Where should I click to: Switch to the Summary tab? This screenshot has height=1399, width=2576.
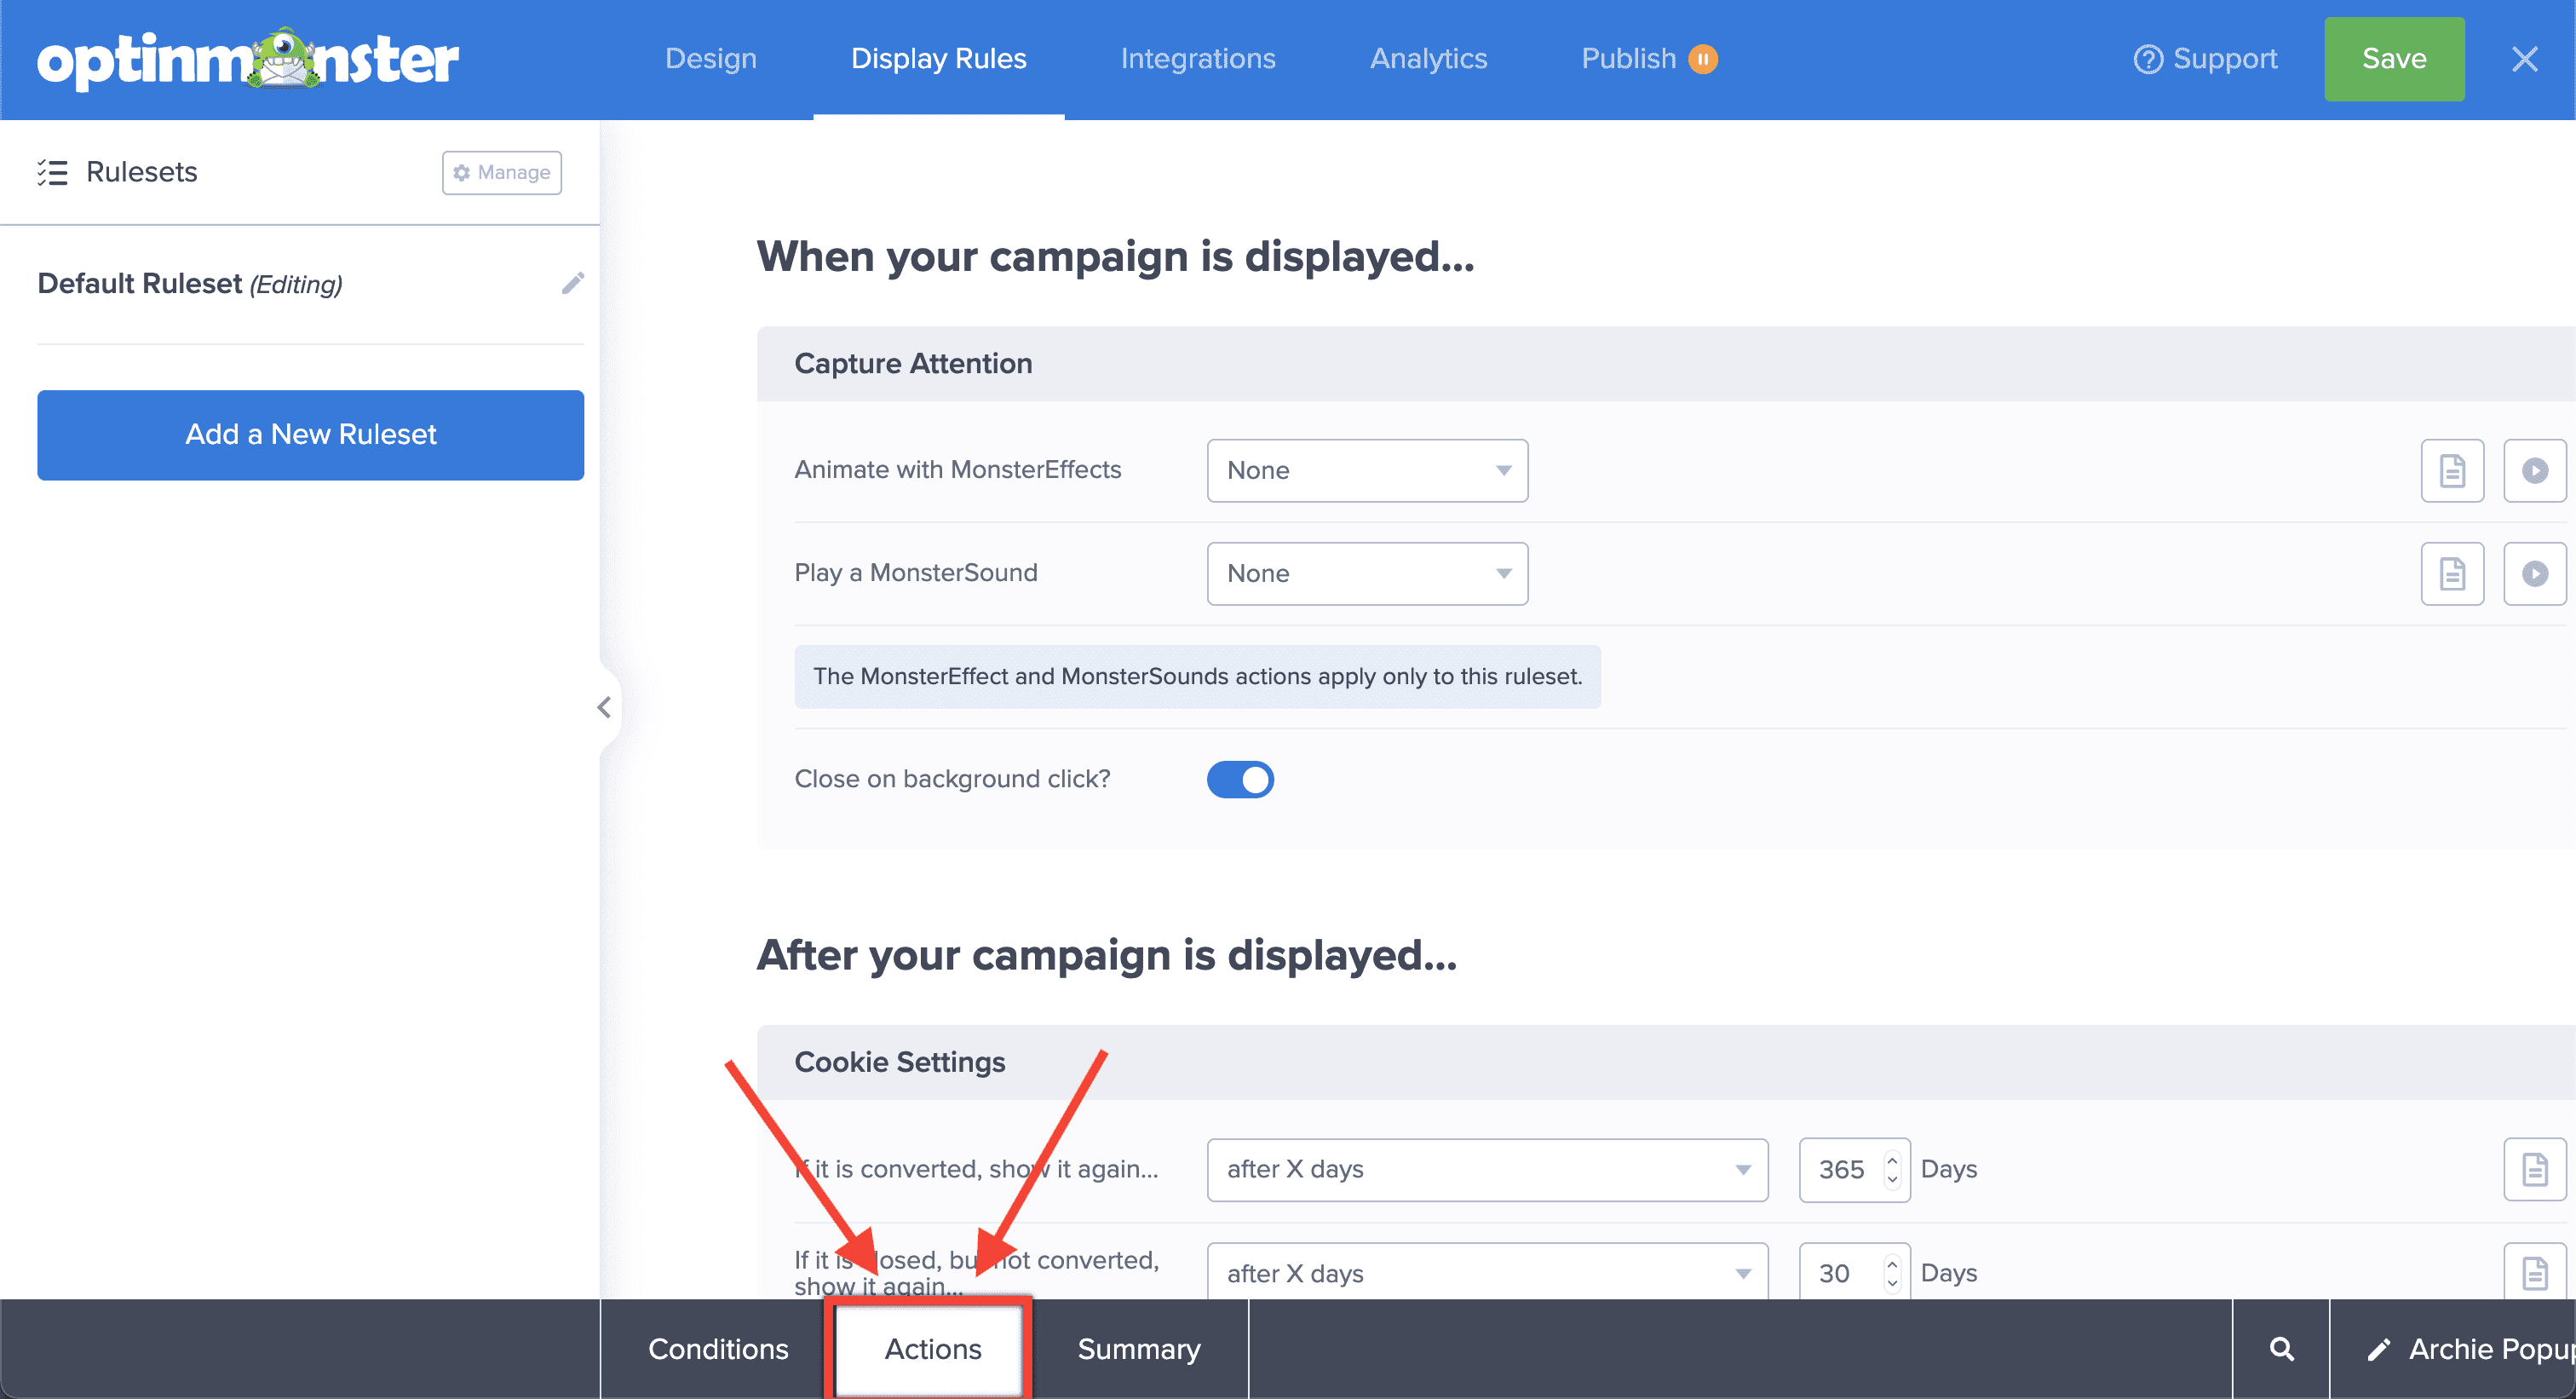tap(1138, 1348)
